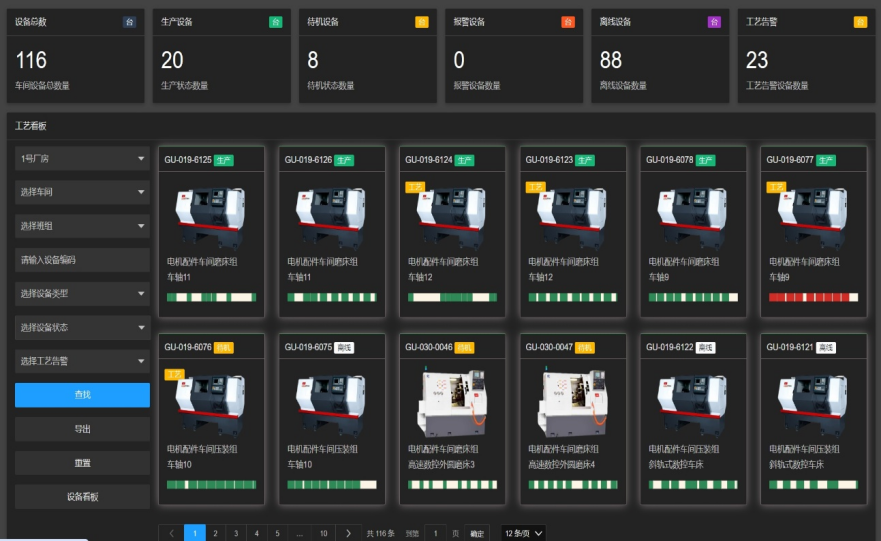The image size is (881, 541).
Task: Change page size via 12条/页 selector
Action: 524,533
